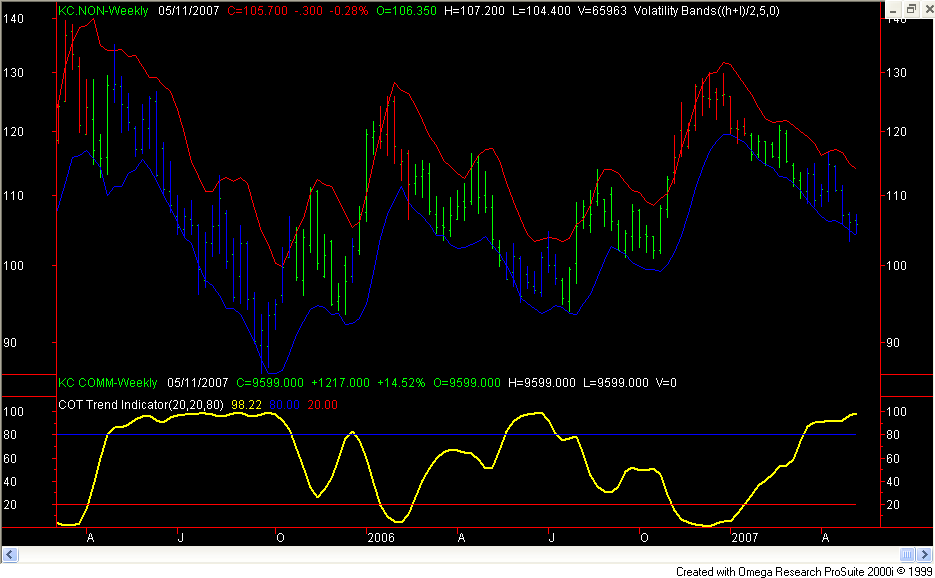This screenshot has height=578, width=935.
Task: Click the V=65963 volume value
Action: coord(602,11)
